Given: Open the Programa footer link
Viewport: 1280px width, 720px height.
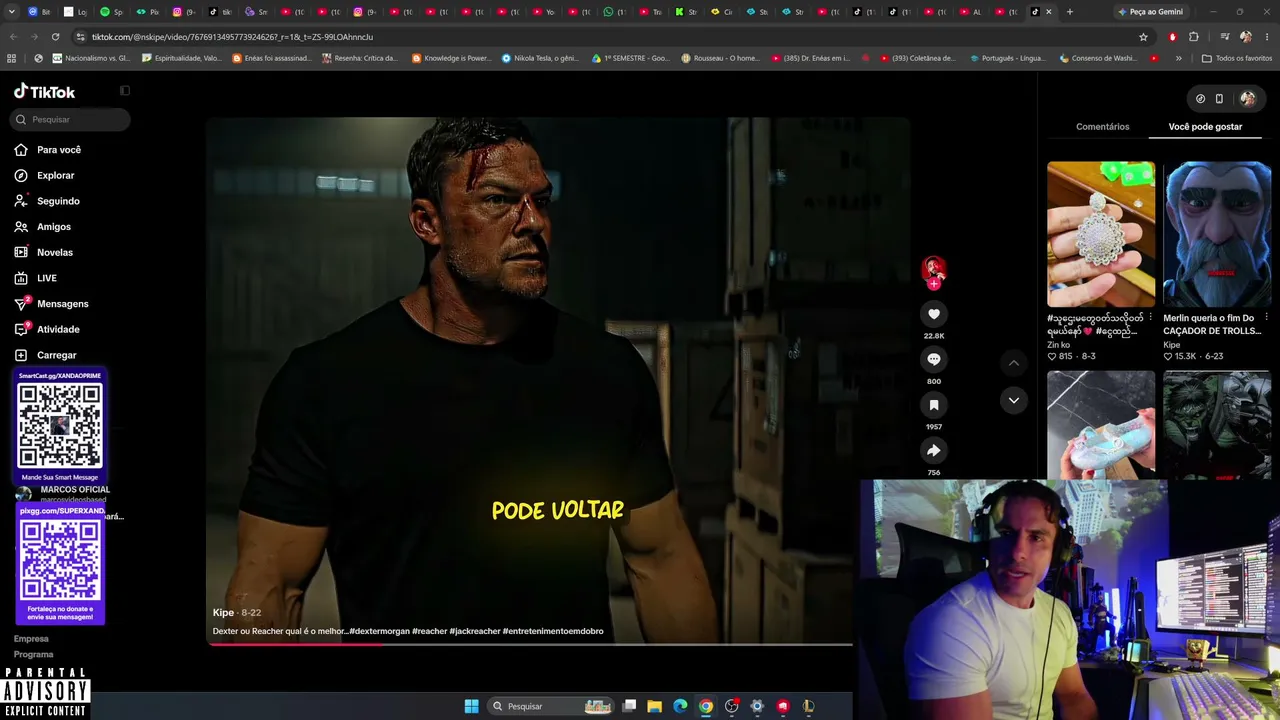Looking at the screenshot, I should click(34, 654).
